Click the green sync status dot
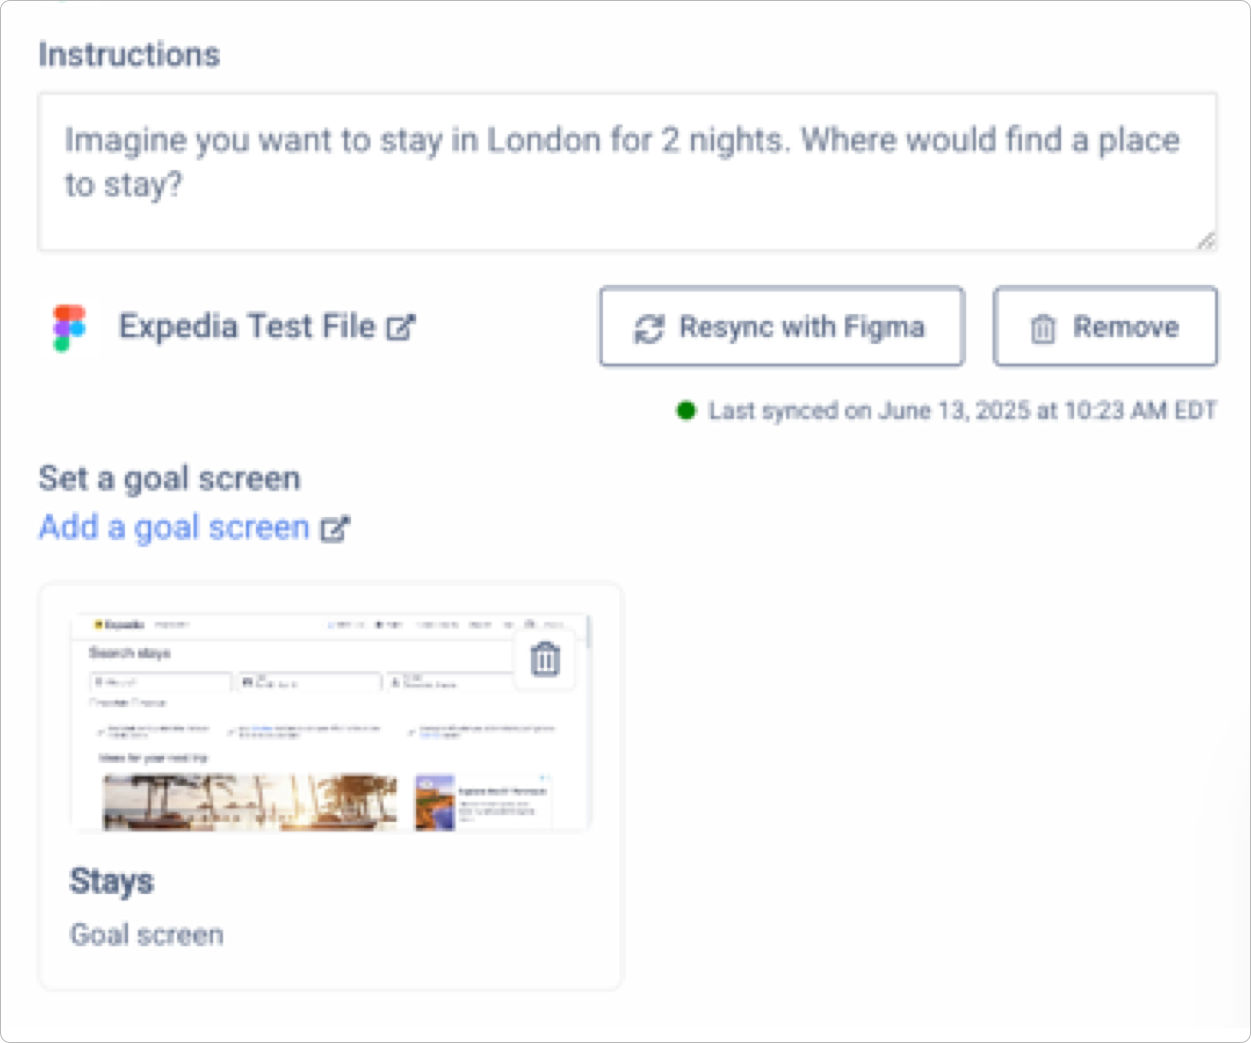This screenshot has height=1043, width=1251. [686, 410]
